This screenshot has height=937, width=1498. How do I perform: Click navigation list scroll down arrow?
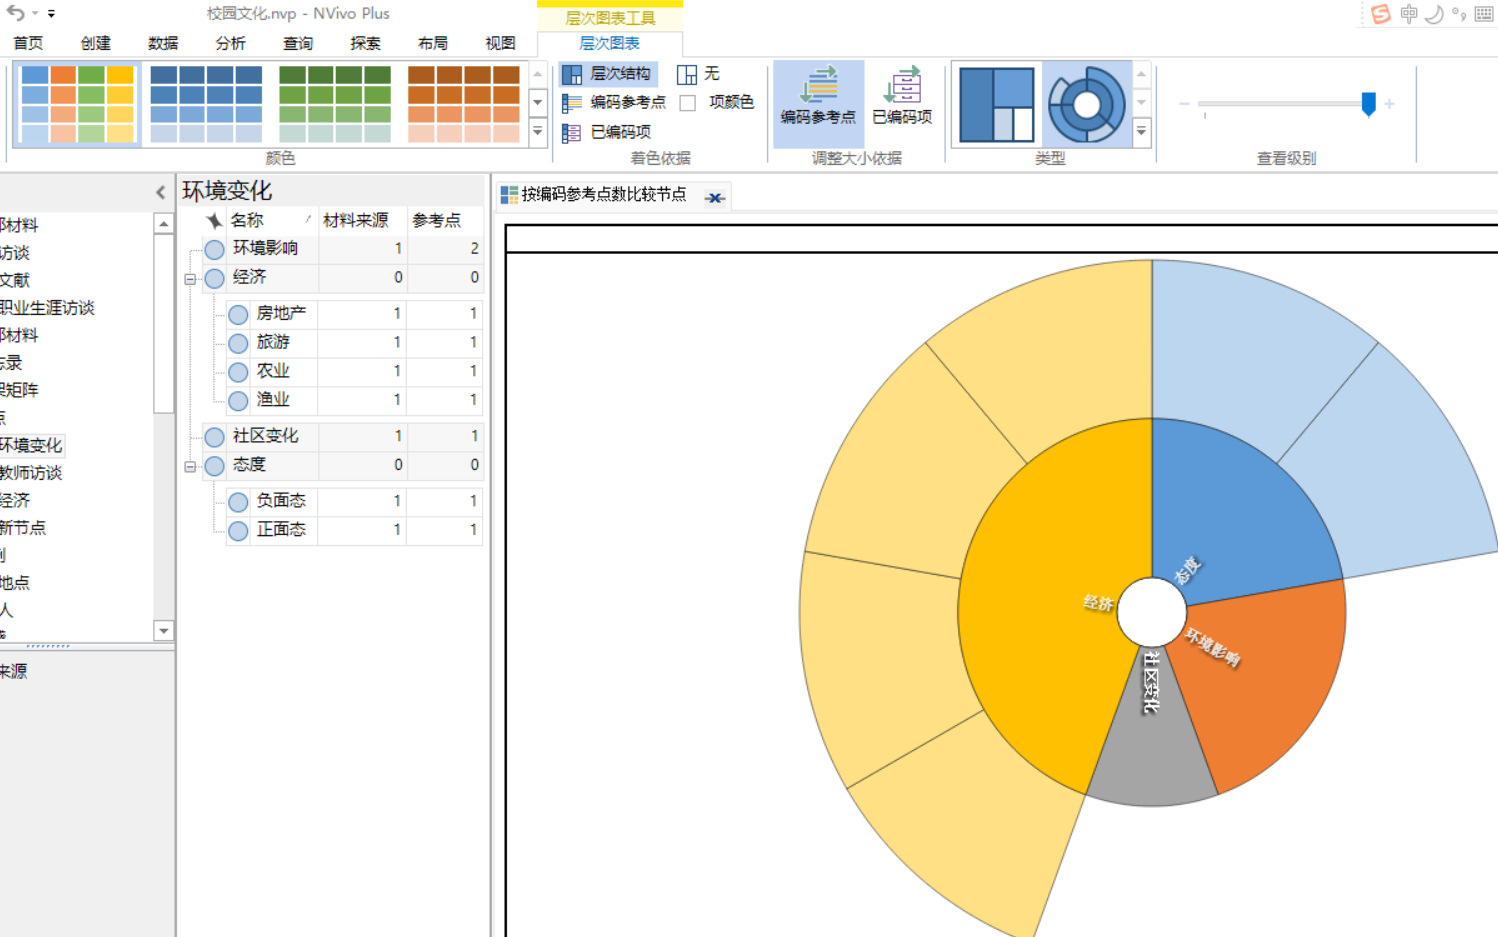point(164,630)
